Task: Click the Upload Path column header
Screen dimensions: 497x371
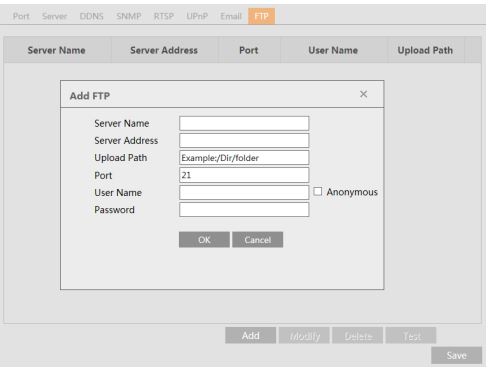Action: click(x=425, y=50)
